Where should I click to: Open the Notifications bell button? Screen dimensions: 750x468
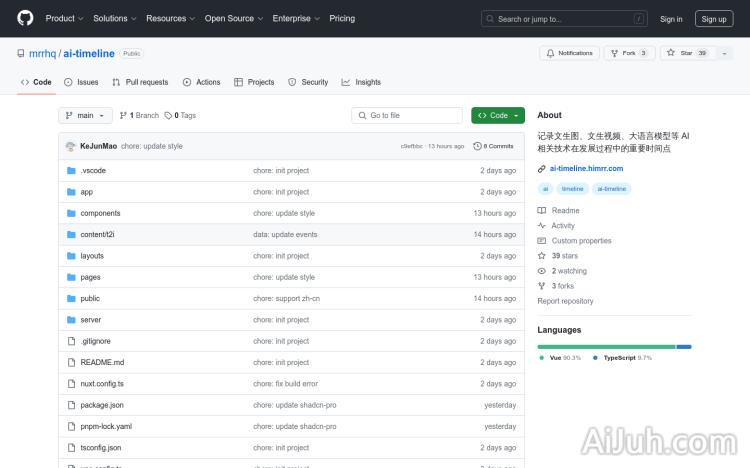click(x=569, y=53)
